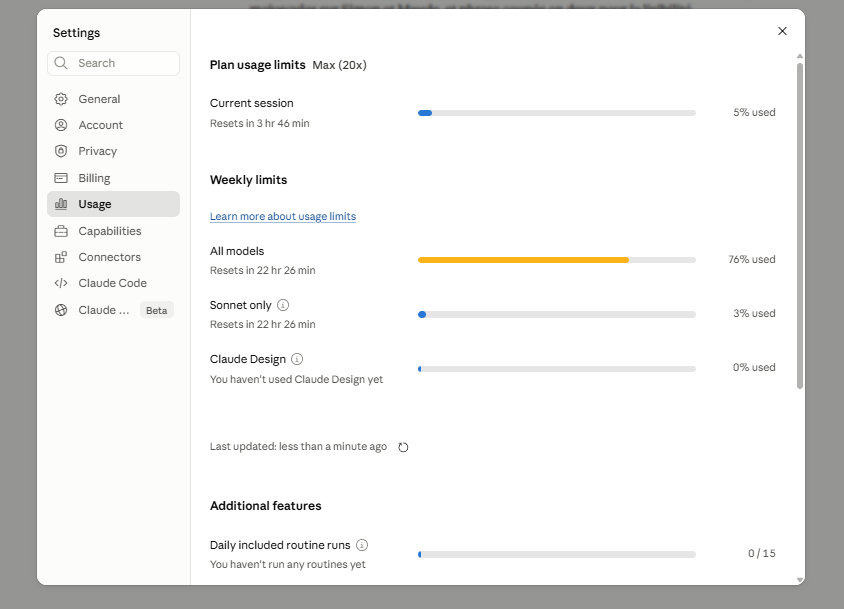844x609 pixels.
Task: Click info icon next to Daily routine runs
Action: point(362,545)
